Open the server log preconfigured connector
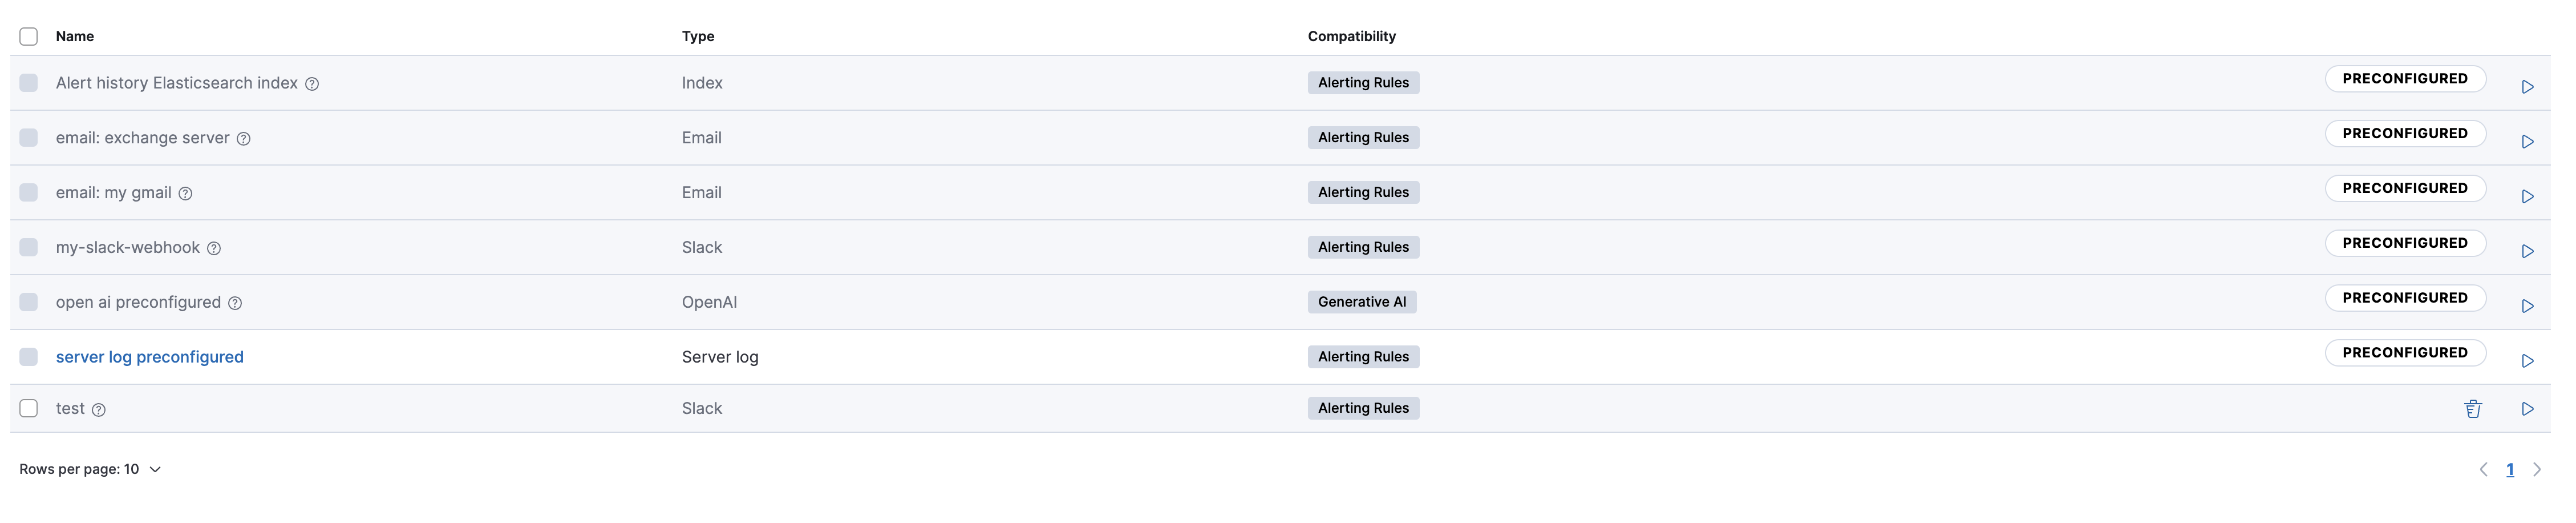The image size is (2576, 523). pyautogui.click(x=149, y=356)
